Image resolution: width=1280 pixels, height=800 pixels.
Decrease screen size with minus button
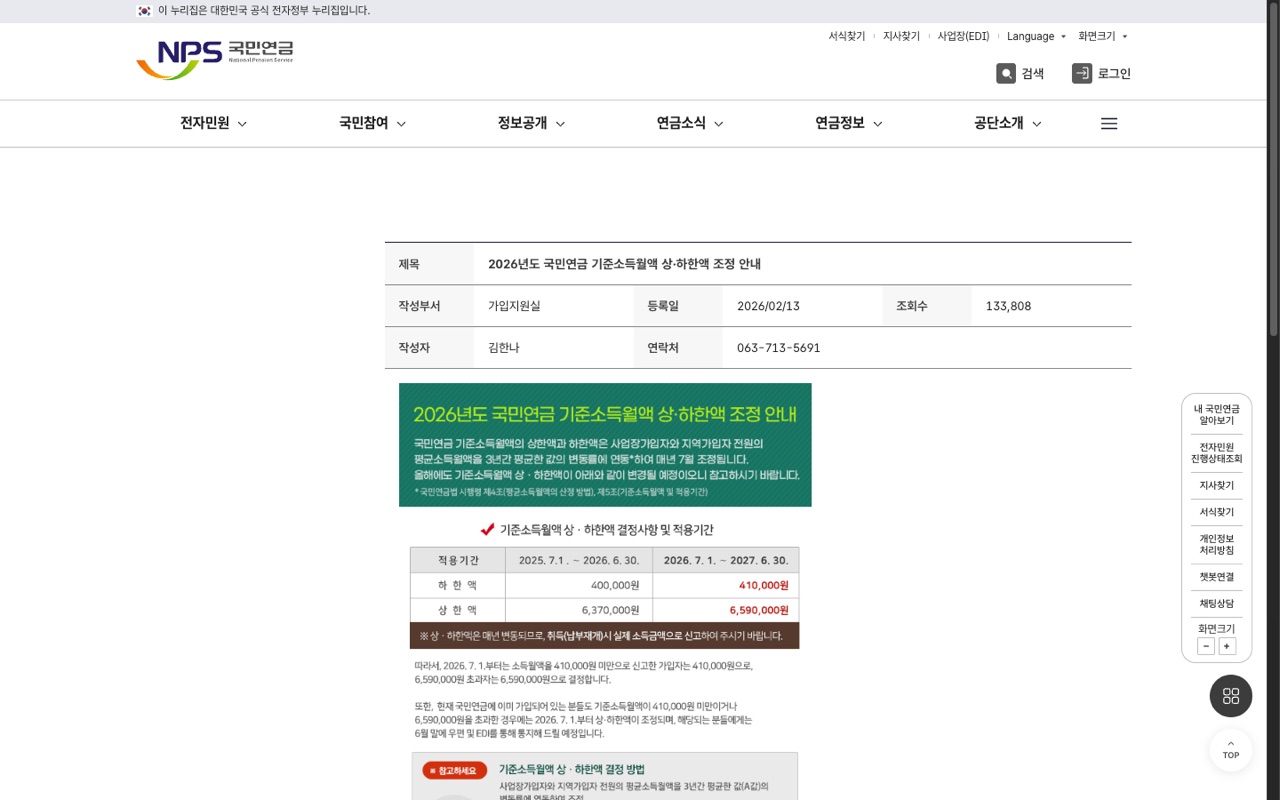point(1206,646)
